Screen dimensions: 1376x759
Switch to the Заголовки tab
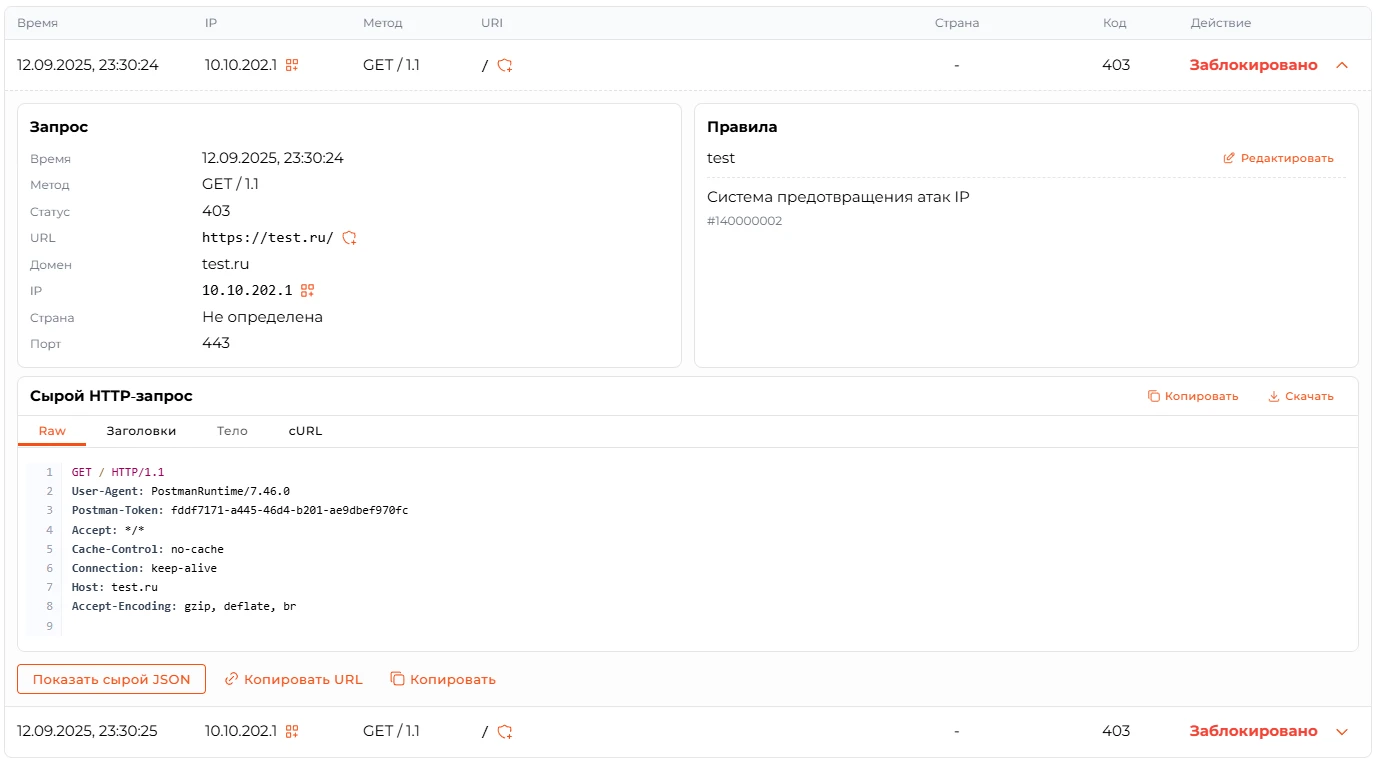(141, 431)
